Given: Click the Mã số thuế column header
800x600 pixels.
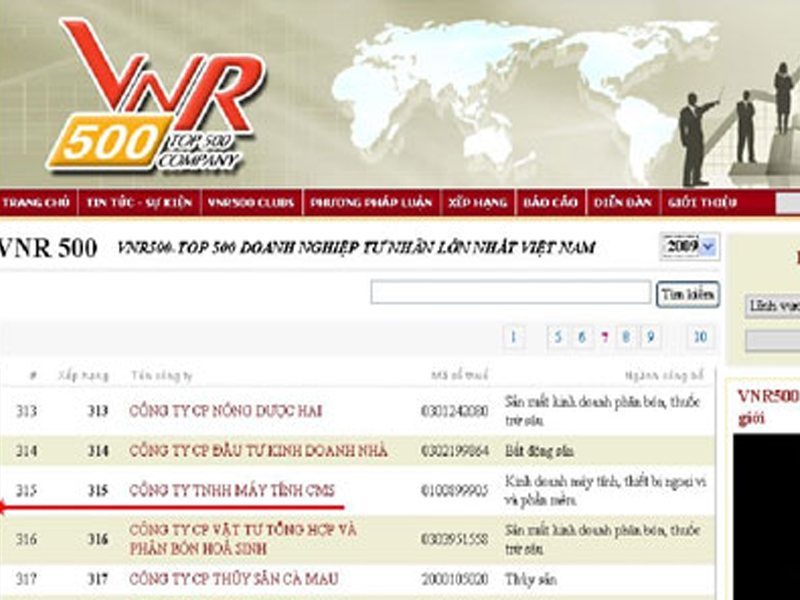Looking at the screenshot, I should pos(459,376).
